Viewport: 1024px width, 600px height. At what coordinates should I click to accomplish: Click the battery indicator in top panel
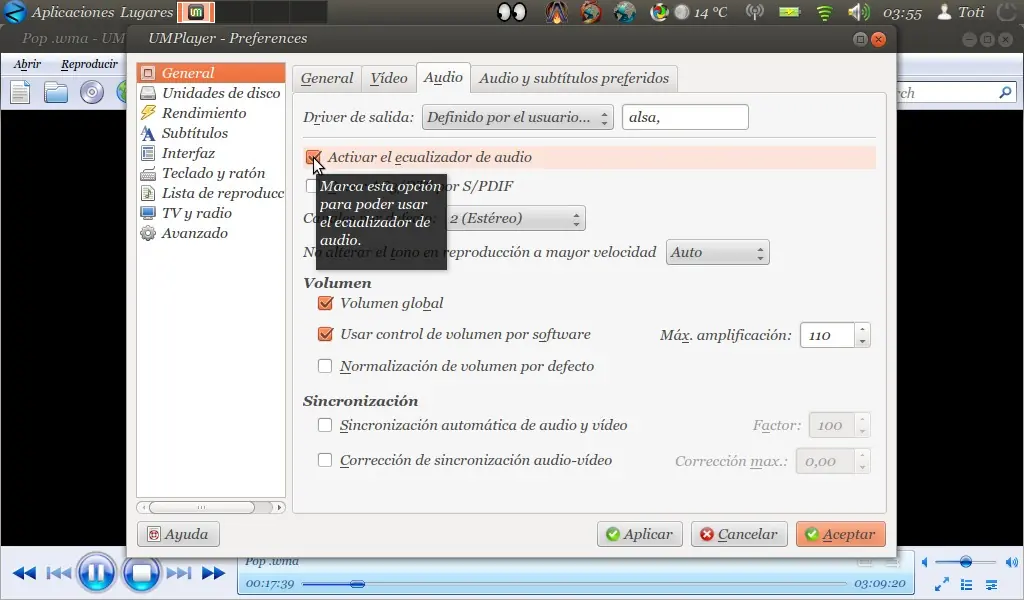(x=790, y=12)
